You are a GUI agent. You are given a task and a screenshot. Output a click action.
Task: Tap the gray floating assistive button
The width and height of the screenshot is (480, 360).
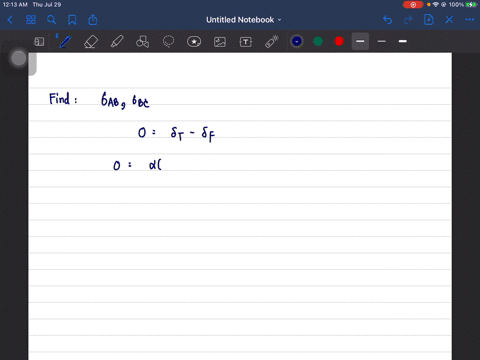click(19, 58)
